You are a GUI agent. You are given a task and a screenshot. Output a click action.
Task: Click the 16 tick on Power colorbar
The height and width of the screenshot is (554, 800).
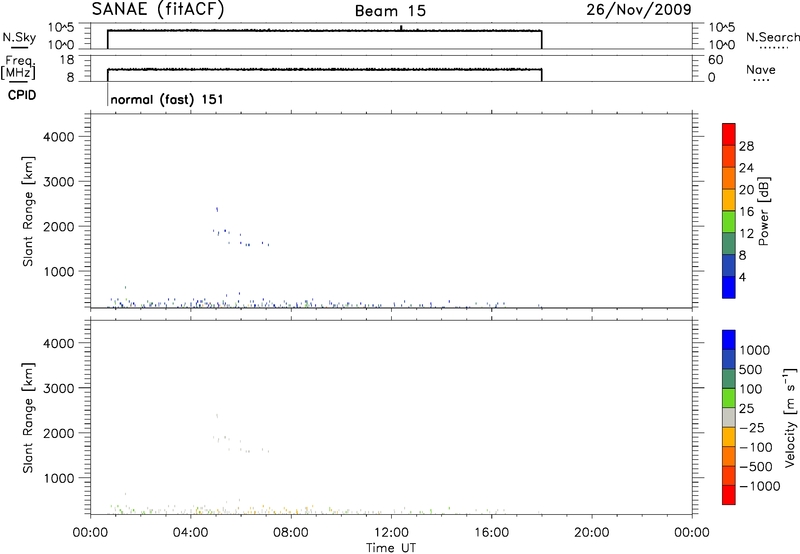pyautogui.click(x=746, y=212)
